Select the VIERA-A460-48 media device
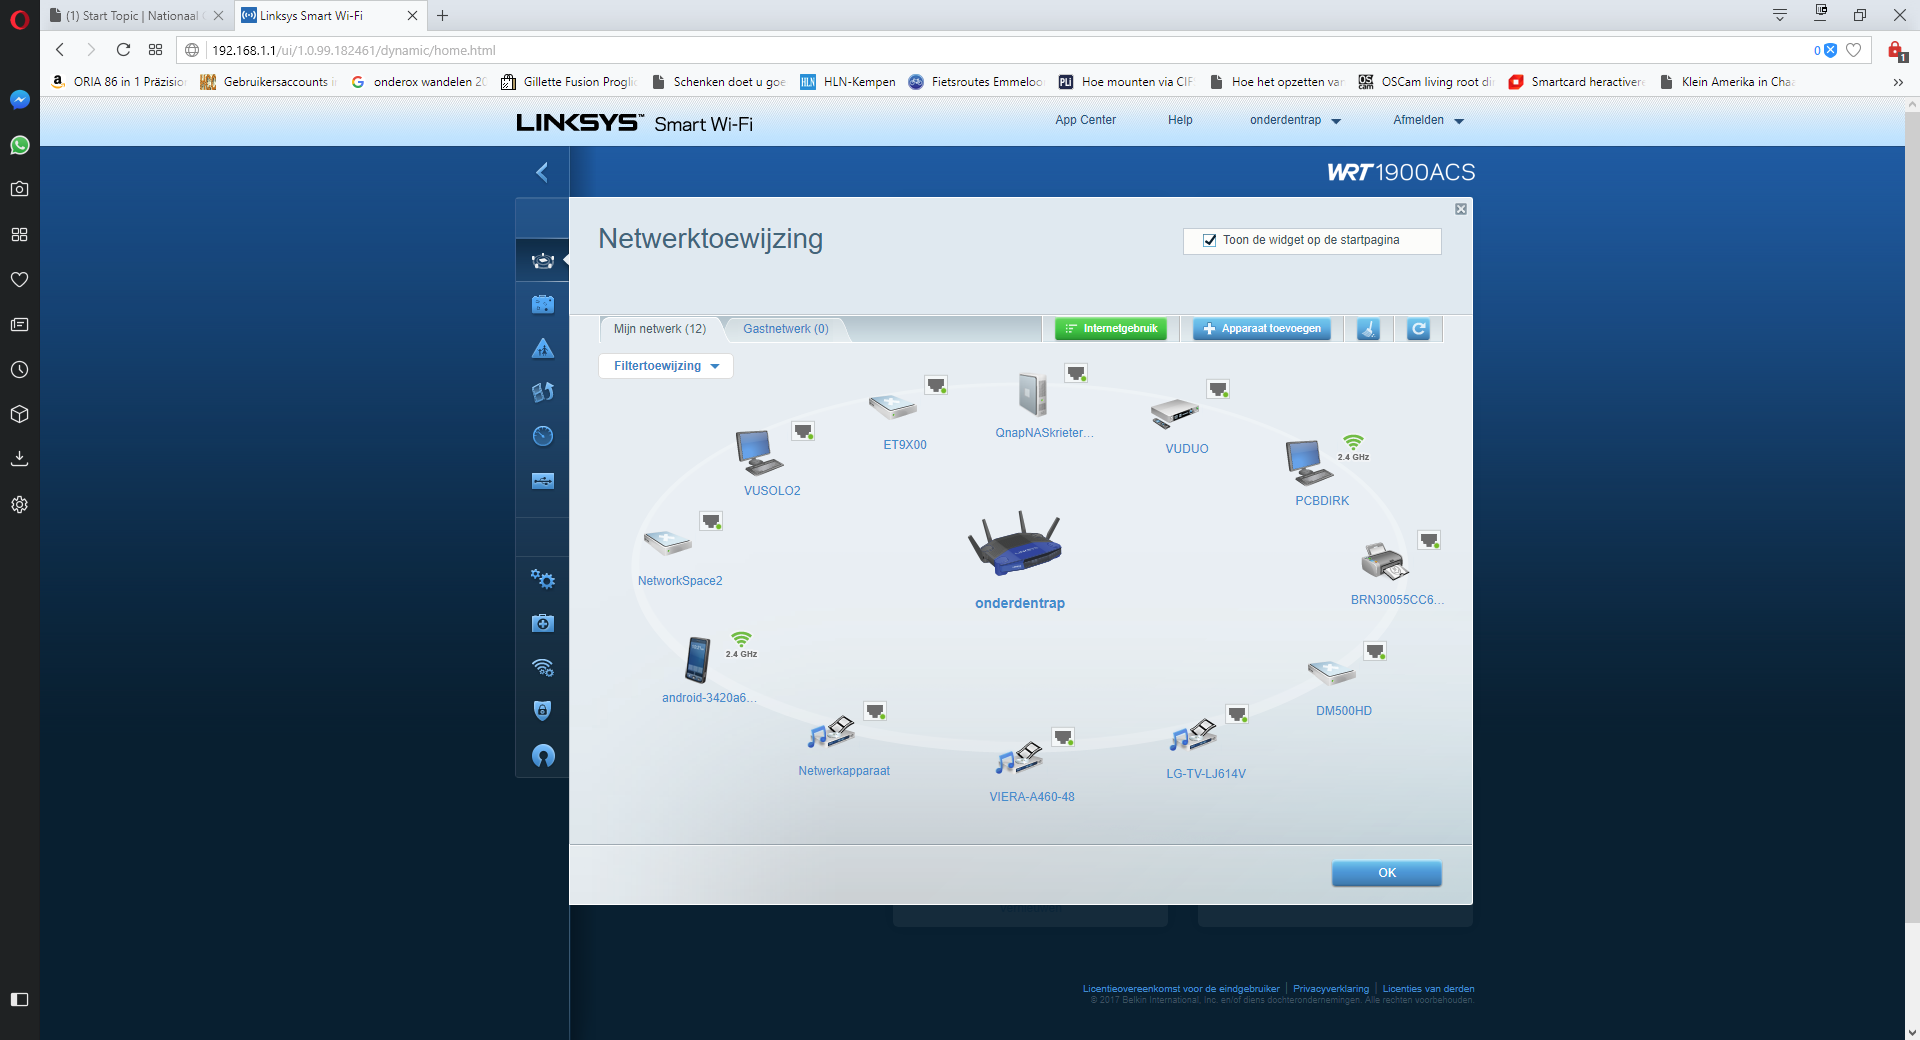The width and height of the screenshot is (1920, 1040). pyautogui.click(x=1019, y=758)
